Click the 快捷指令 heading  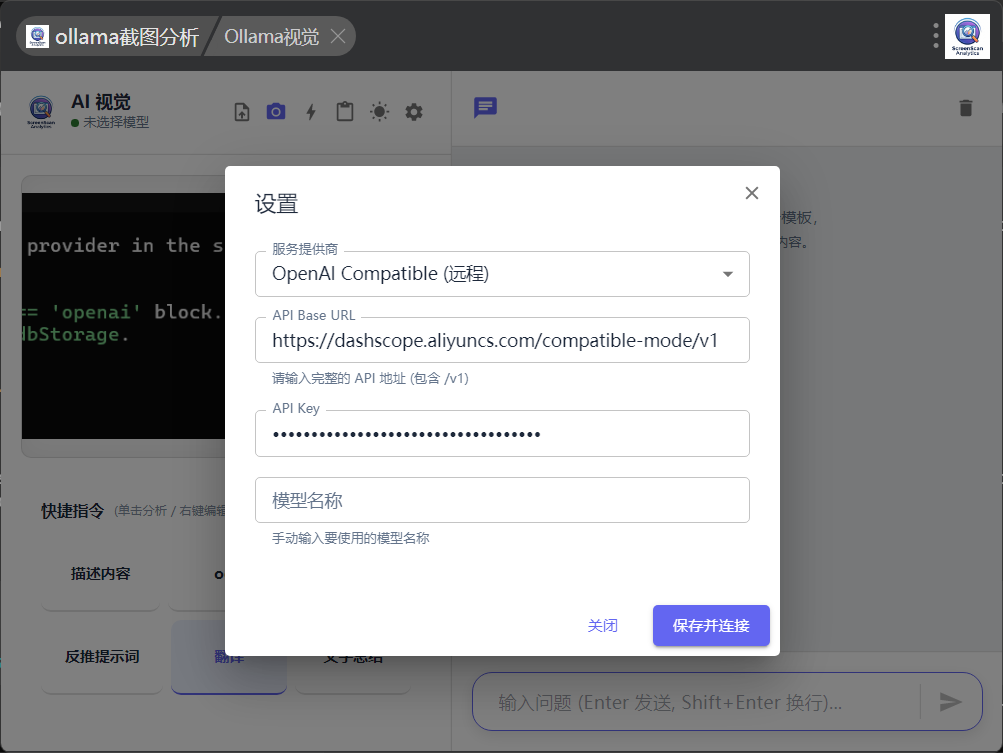(72, 511)
